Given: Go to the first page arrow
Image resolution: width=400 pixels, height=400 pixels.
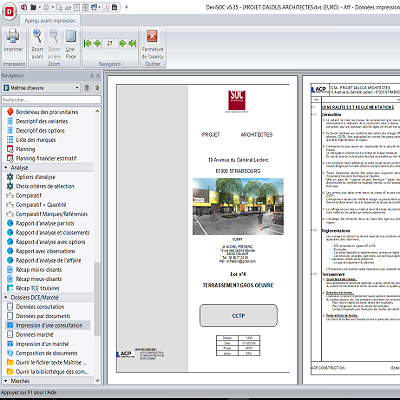Looking at the screenshot, I should tap(88, 43).
